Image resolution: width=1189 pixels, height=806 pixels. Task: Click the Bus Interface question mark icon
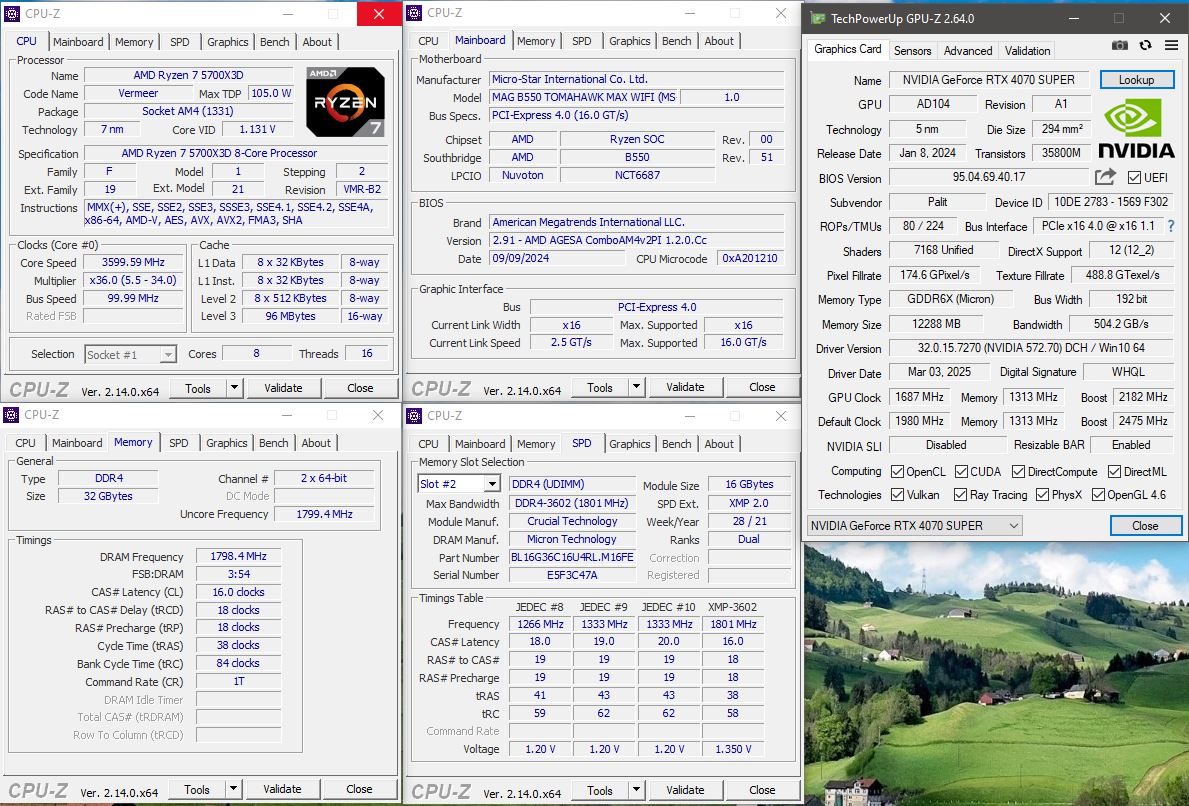[x=1172, y=226]
